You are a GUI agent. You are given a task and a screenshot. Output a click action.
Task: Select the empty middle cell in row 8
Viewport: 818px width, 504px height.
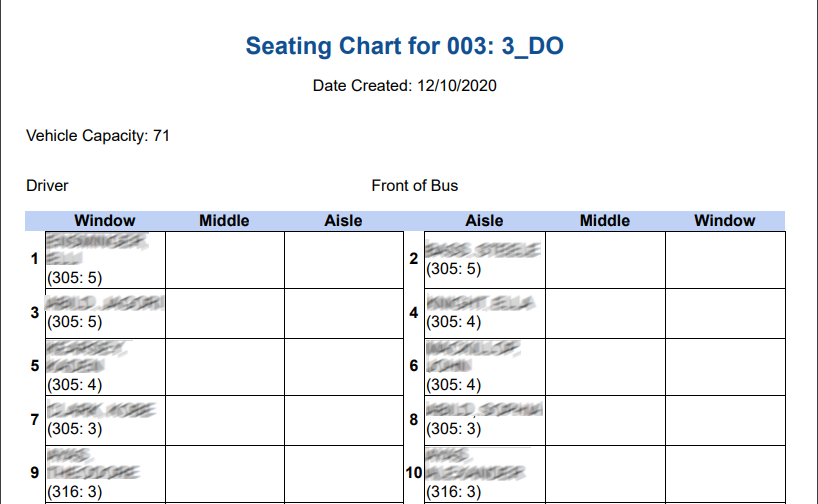click(x=605, y=419)
